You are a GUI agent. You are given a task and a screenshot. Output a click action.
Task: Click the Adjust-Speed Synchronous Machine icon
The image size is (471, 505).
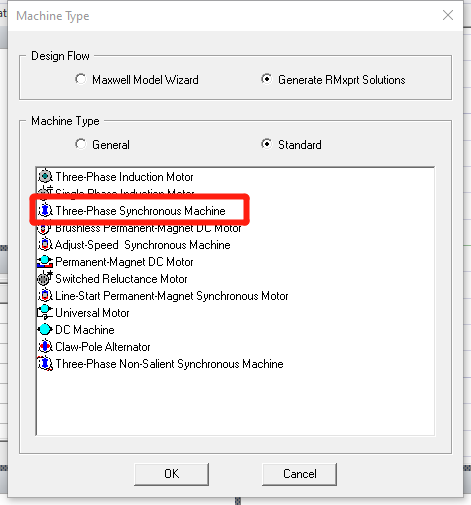[45, 245]
